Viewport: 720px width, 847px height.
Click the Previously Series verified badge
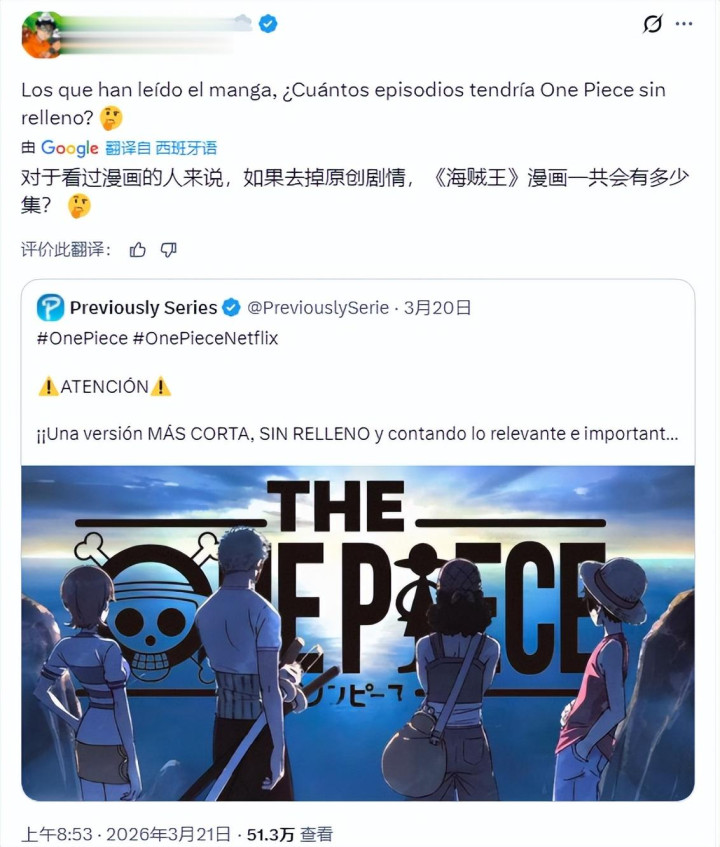(232, 307)
